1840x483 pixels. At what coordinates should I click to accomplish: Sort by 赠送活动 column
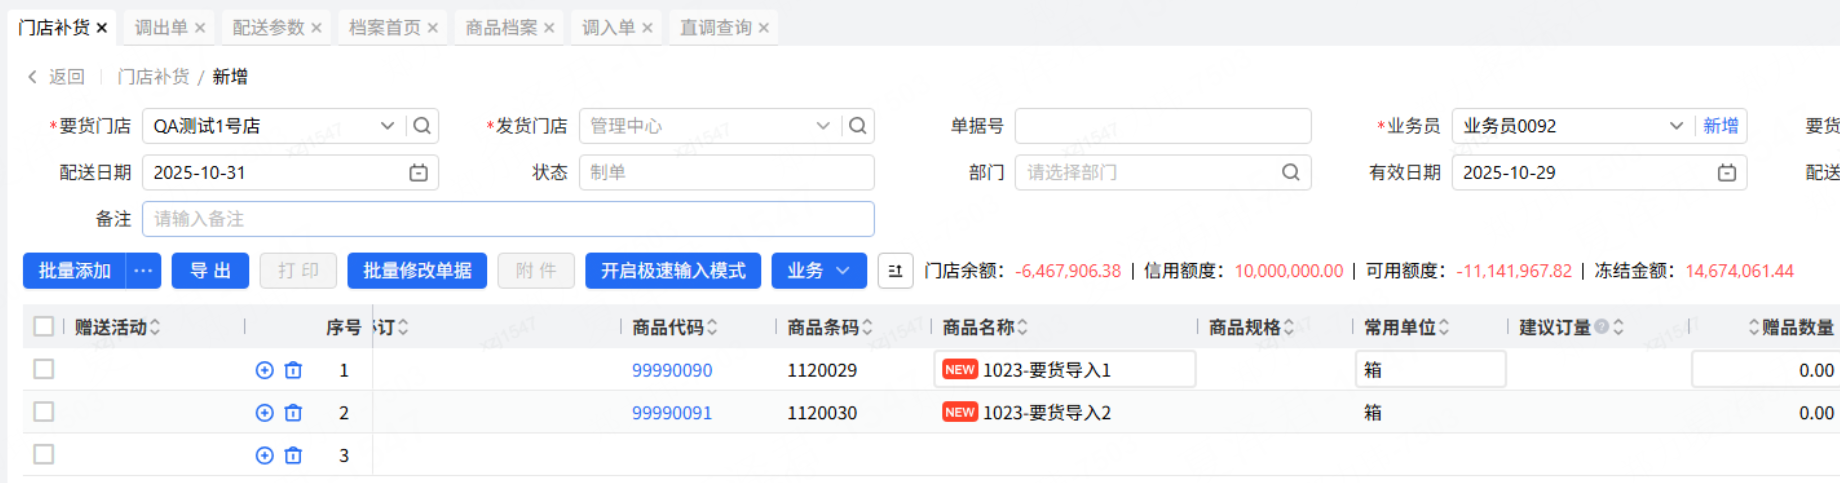(x=155, y=327)
